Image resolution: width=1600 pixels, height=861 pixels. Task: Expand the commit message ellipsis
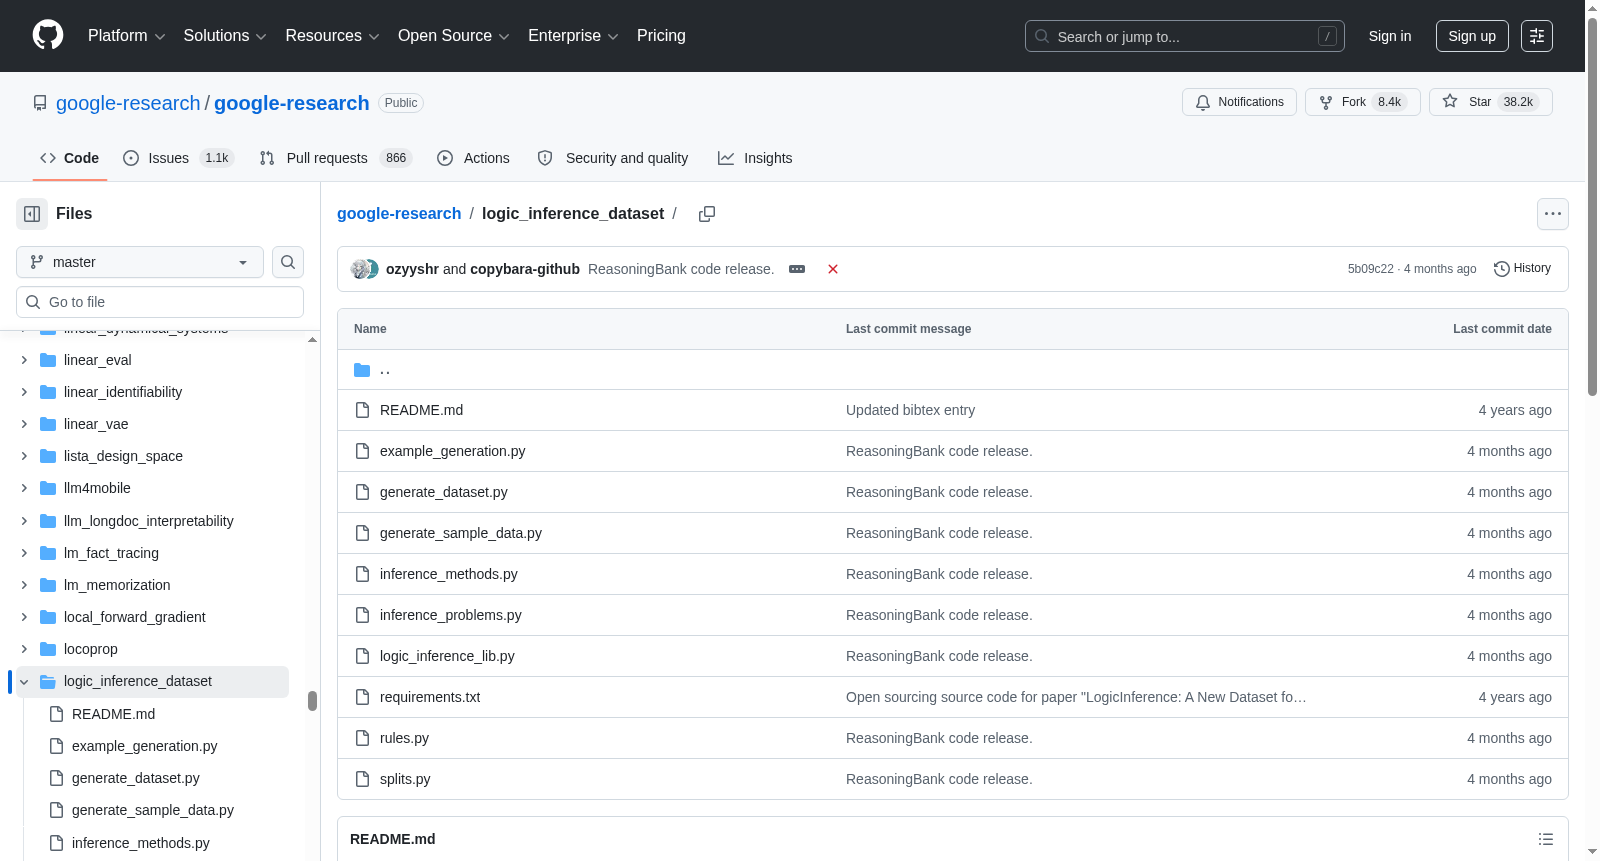point(797,269)
